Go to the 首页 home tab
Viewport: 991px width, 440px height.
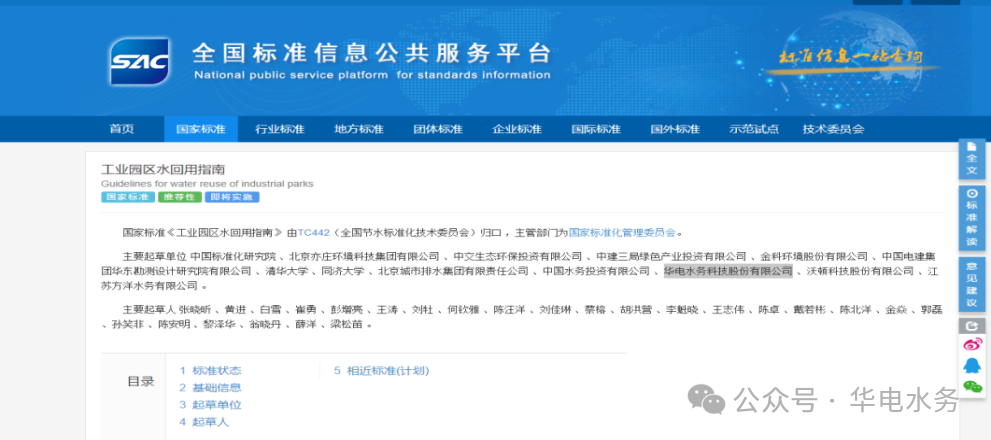(x=122, y=129)
